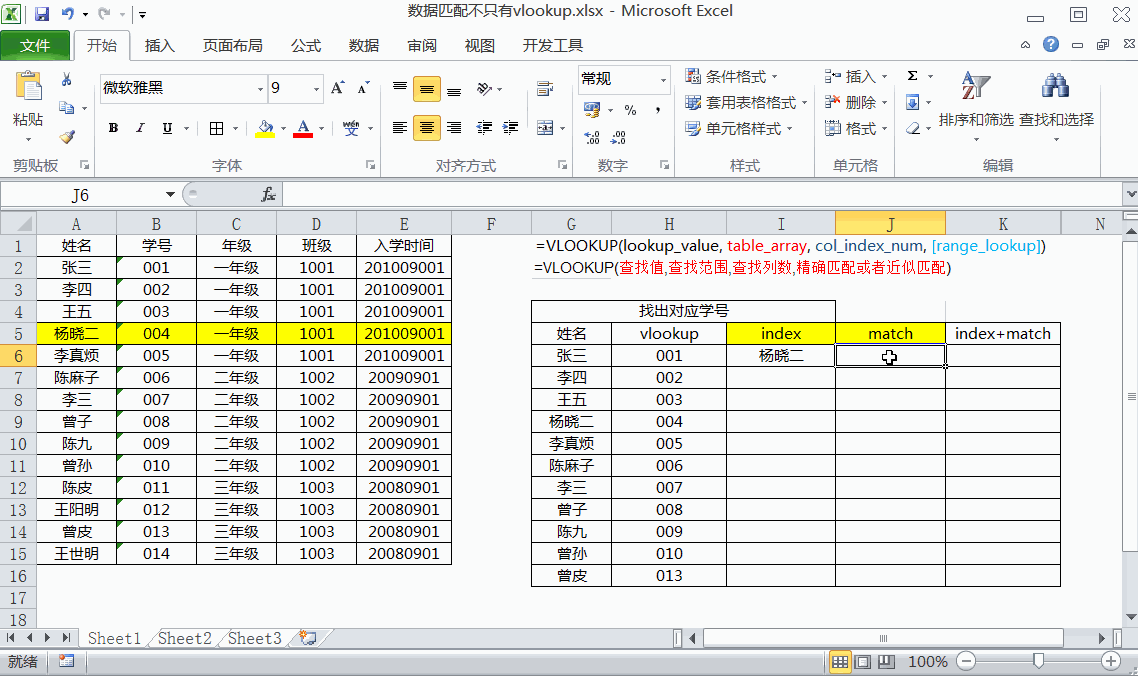Open Cell Styles dropdown
Image resolution: width=1138 pixels, height=676 pixels.
[739, 129]
